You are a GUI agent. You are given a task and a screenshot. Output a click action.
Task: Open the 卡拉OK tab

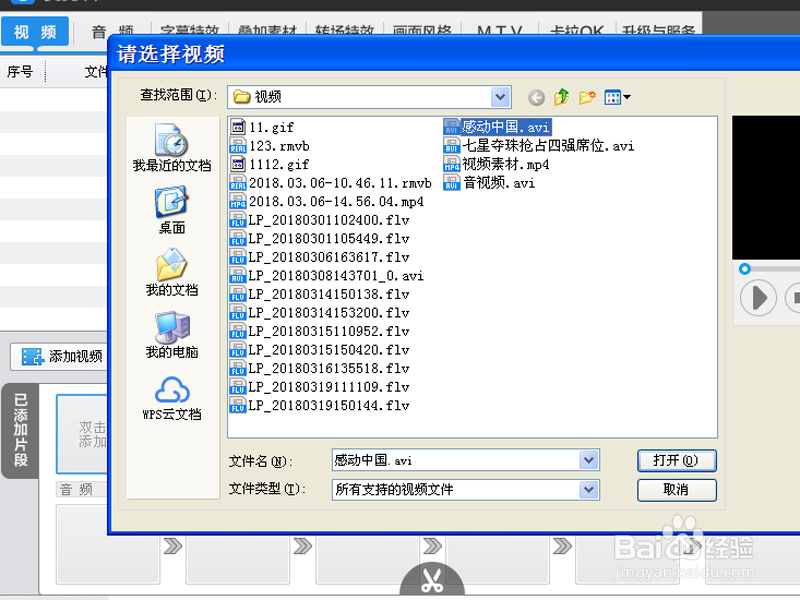[577, 31]
